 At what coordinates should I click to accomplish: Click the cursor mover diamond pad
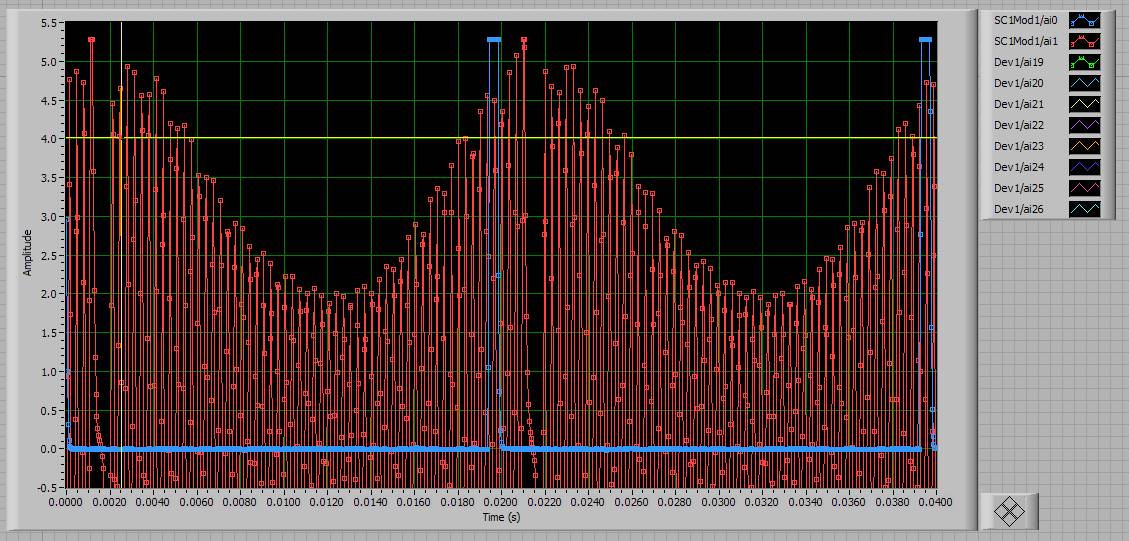click(x=1009, y=511)
